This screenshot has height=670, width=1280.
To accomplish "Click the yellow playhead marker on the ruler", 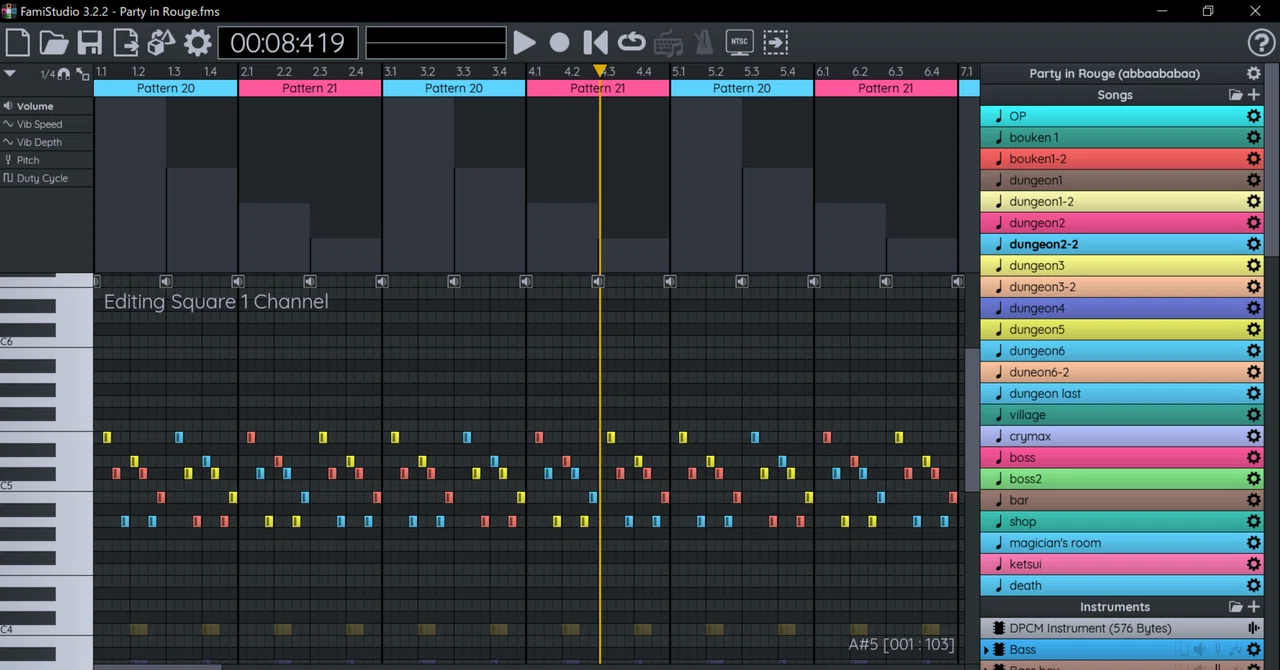I will coord(599,71).
